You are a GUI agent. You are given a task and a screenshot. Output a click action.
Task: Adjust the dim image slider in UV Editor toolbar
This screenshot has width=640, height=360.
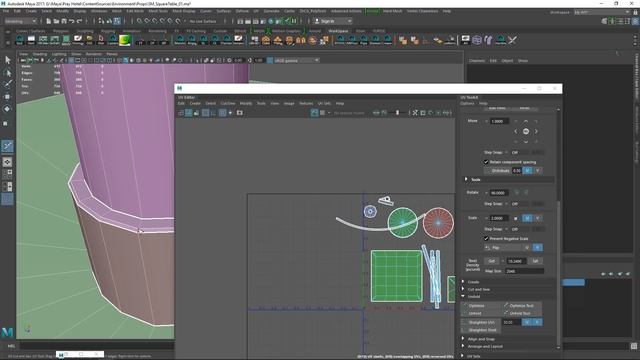(397, 113)
